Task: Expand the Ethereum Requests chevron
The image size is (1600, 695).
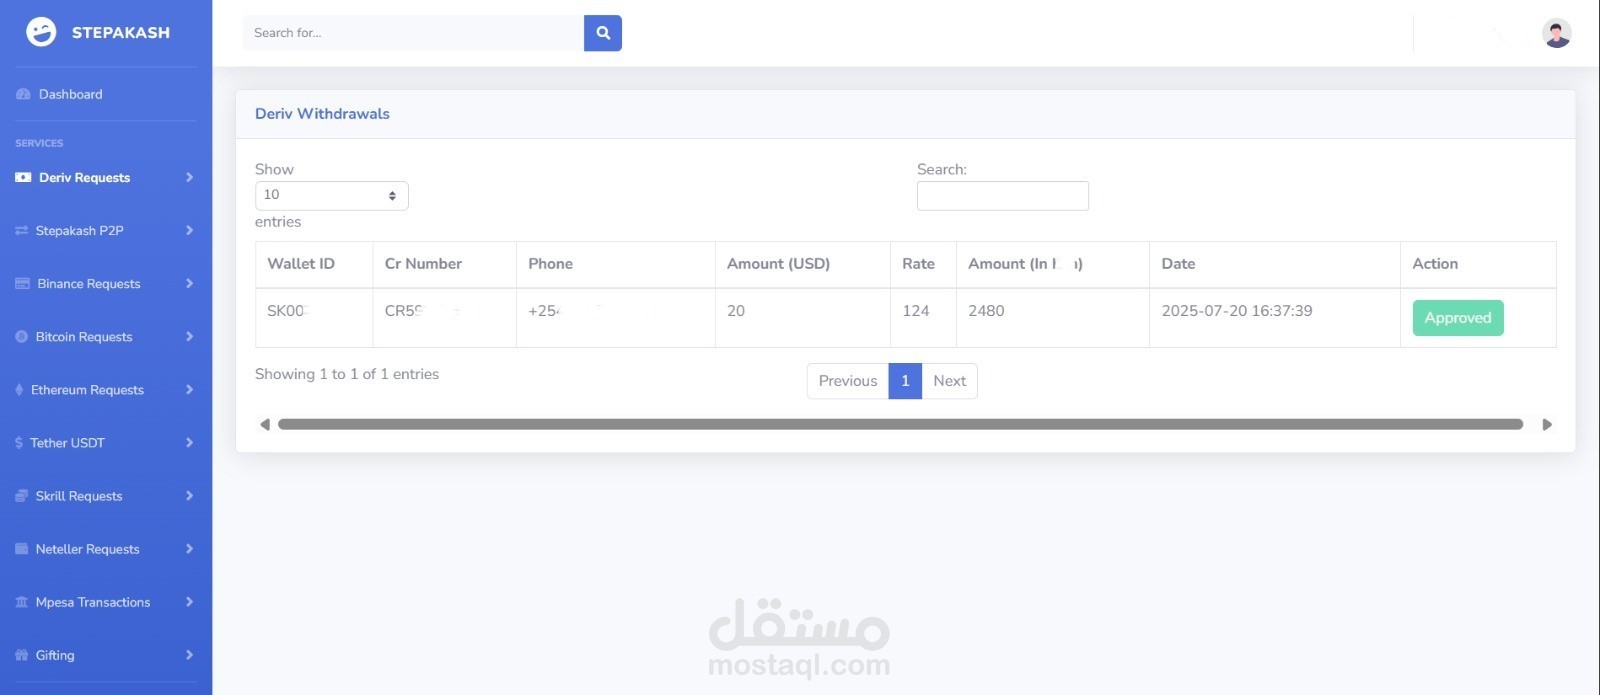Action: [x=189, y=389]
